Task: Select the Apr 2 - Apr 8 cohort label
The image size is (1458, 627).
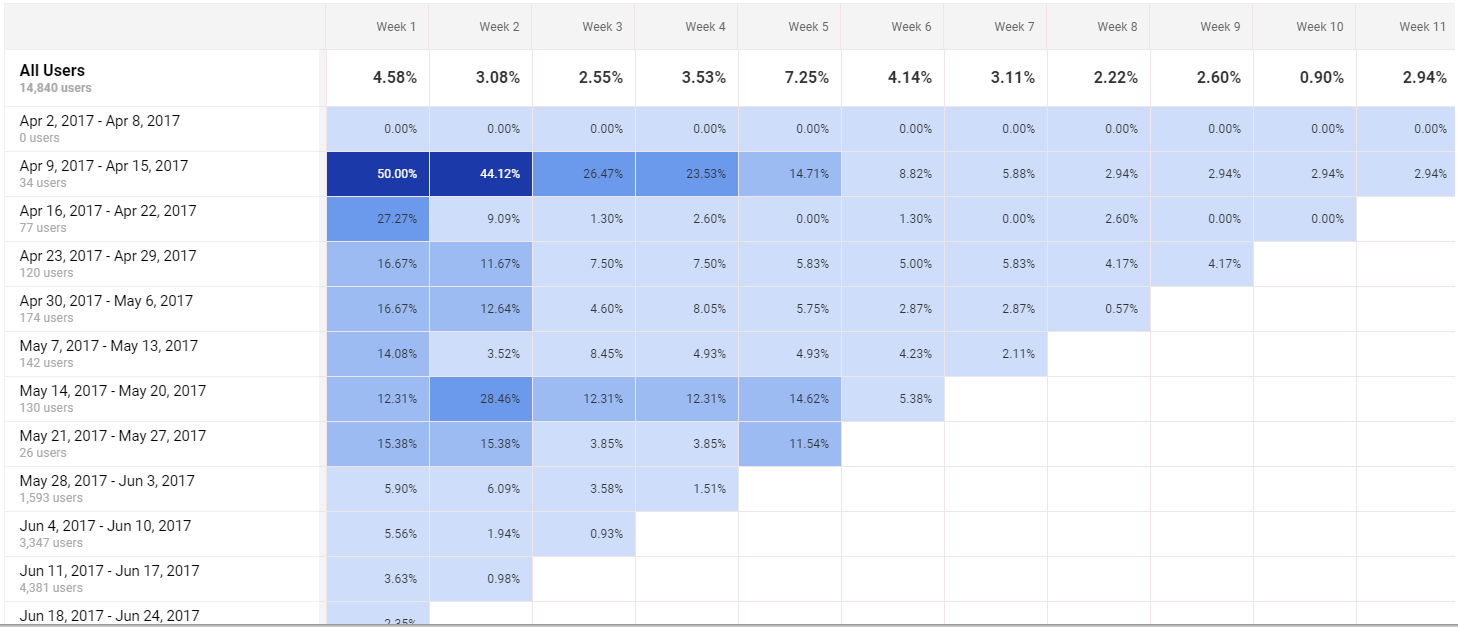Action: click(98, 120)
